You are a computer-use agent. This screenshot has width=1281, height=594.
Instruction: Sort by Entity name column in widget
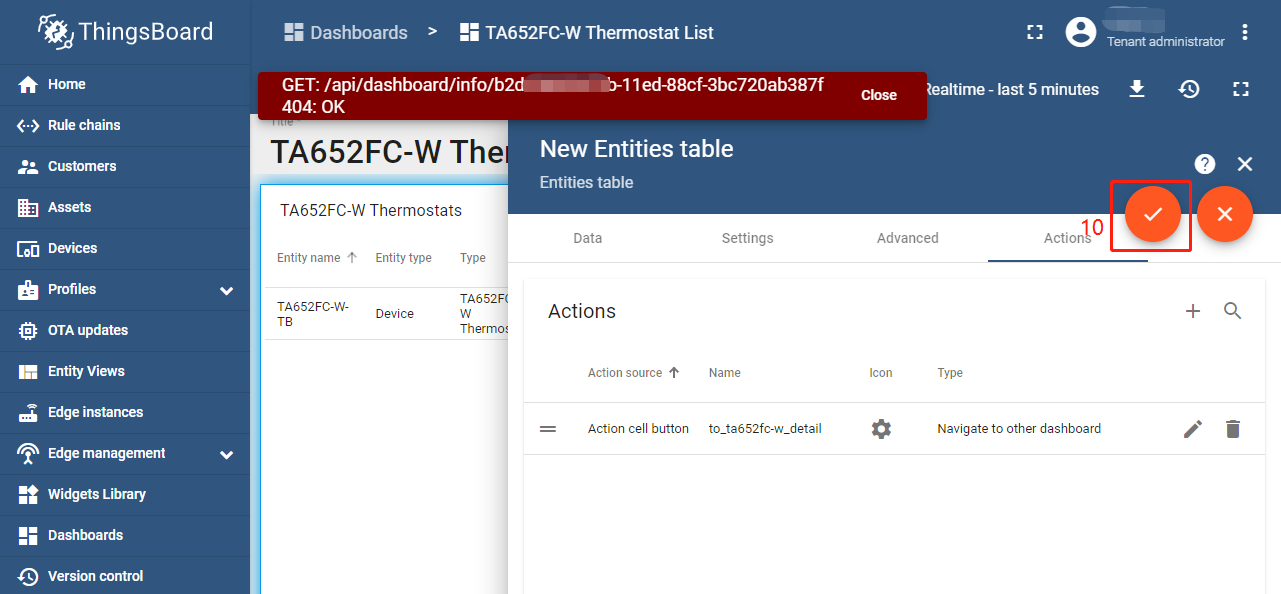click(317, 257)
